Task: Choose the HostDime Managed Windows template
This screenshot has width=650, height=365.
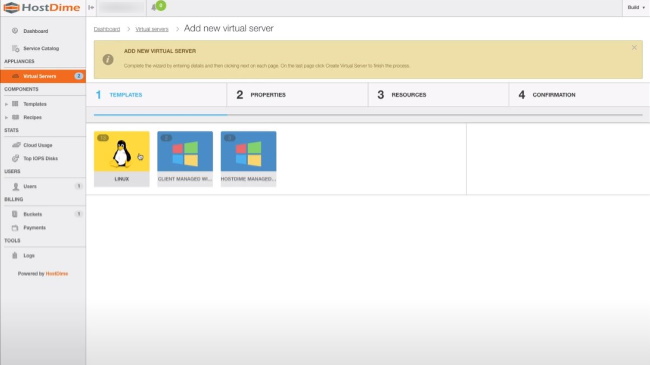Action: click(248, 158)
